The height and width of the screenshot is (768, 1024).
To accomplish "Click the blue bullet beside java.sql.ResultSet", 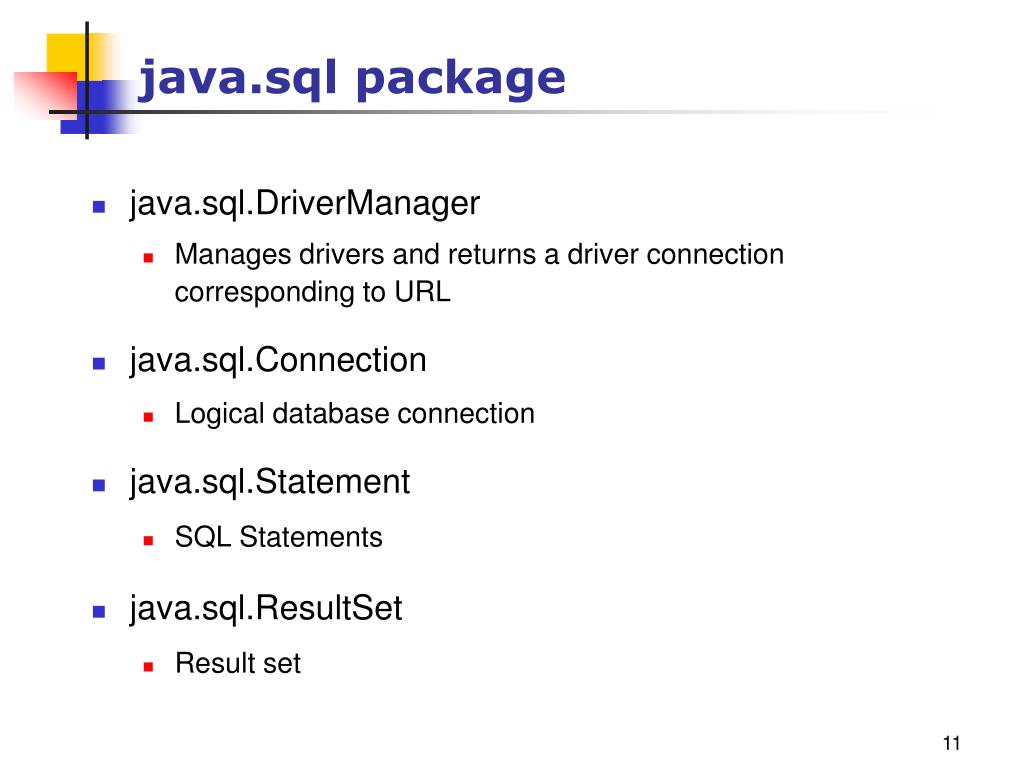I will tap(99, 612).
